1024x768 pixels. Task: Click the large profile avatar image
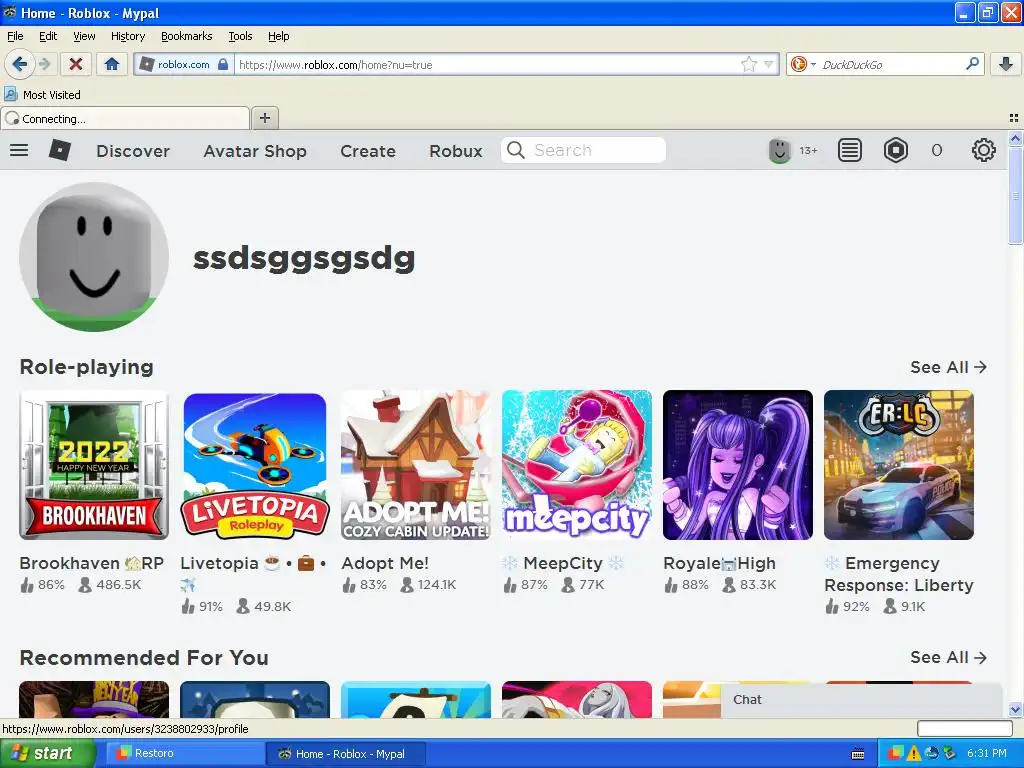(94, 257)
